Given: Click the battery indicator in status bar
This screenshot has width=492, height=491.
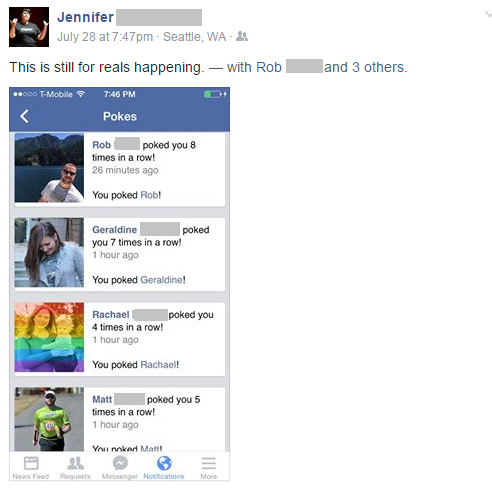Looking at the screenshot, I should coord(213,94).
